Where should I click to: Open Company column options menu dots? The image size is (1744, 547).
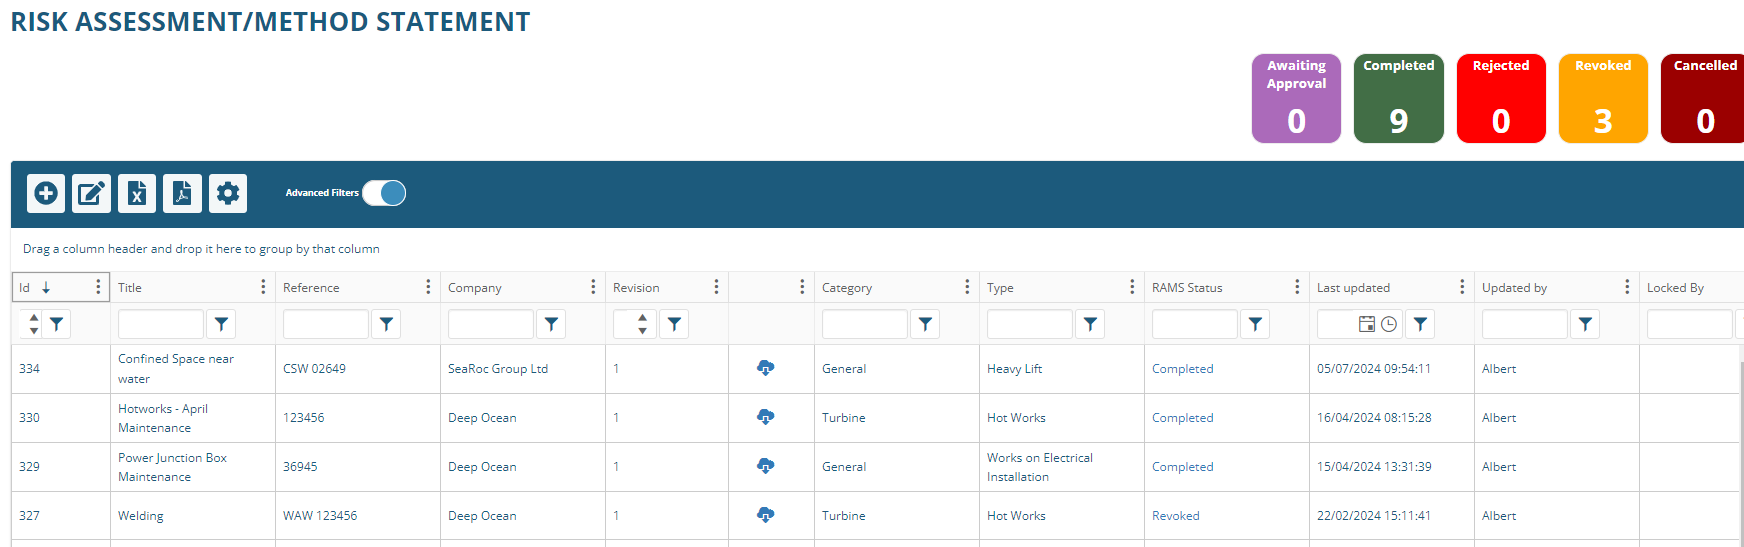[x=593, y=287]
